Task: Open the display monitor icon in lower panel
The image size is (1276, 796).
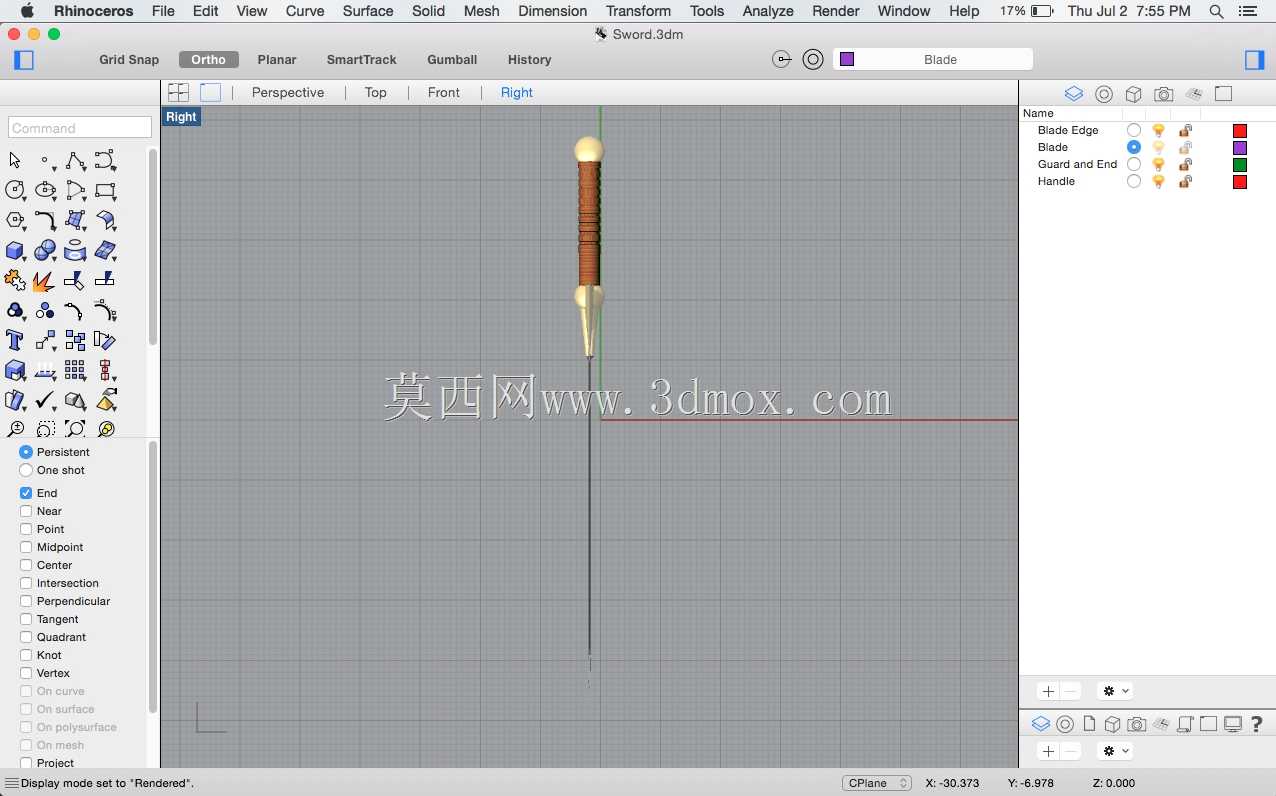Action: [1233, 724]
